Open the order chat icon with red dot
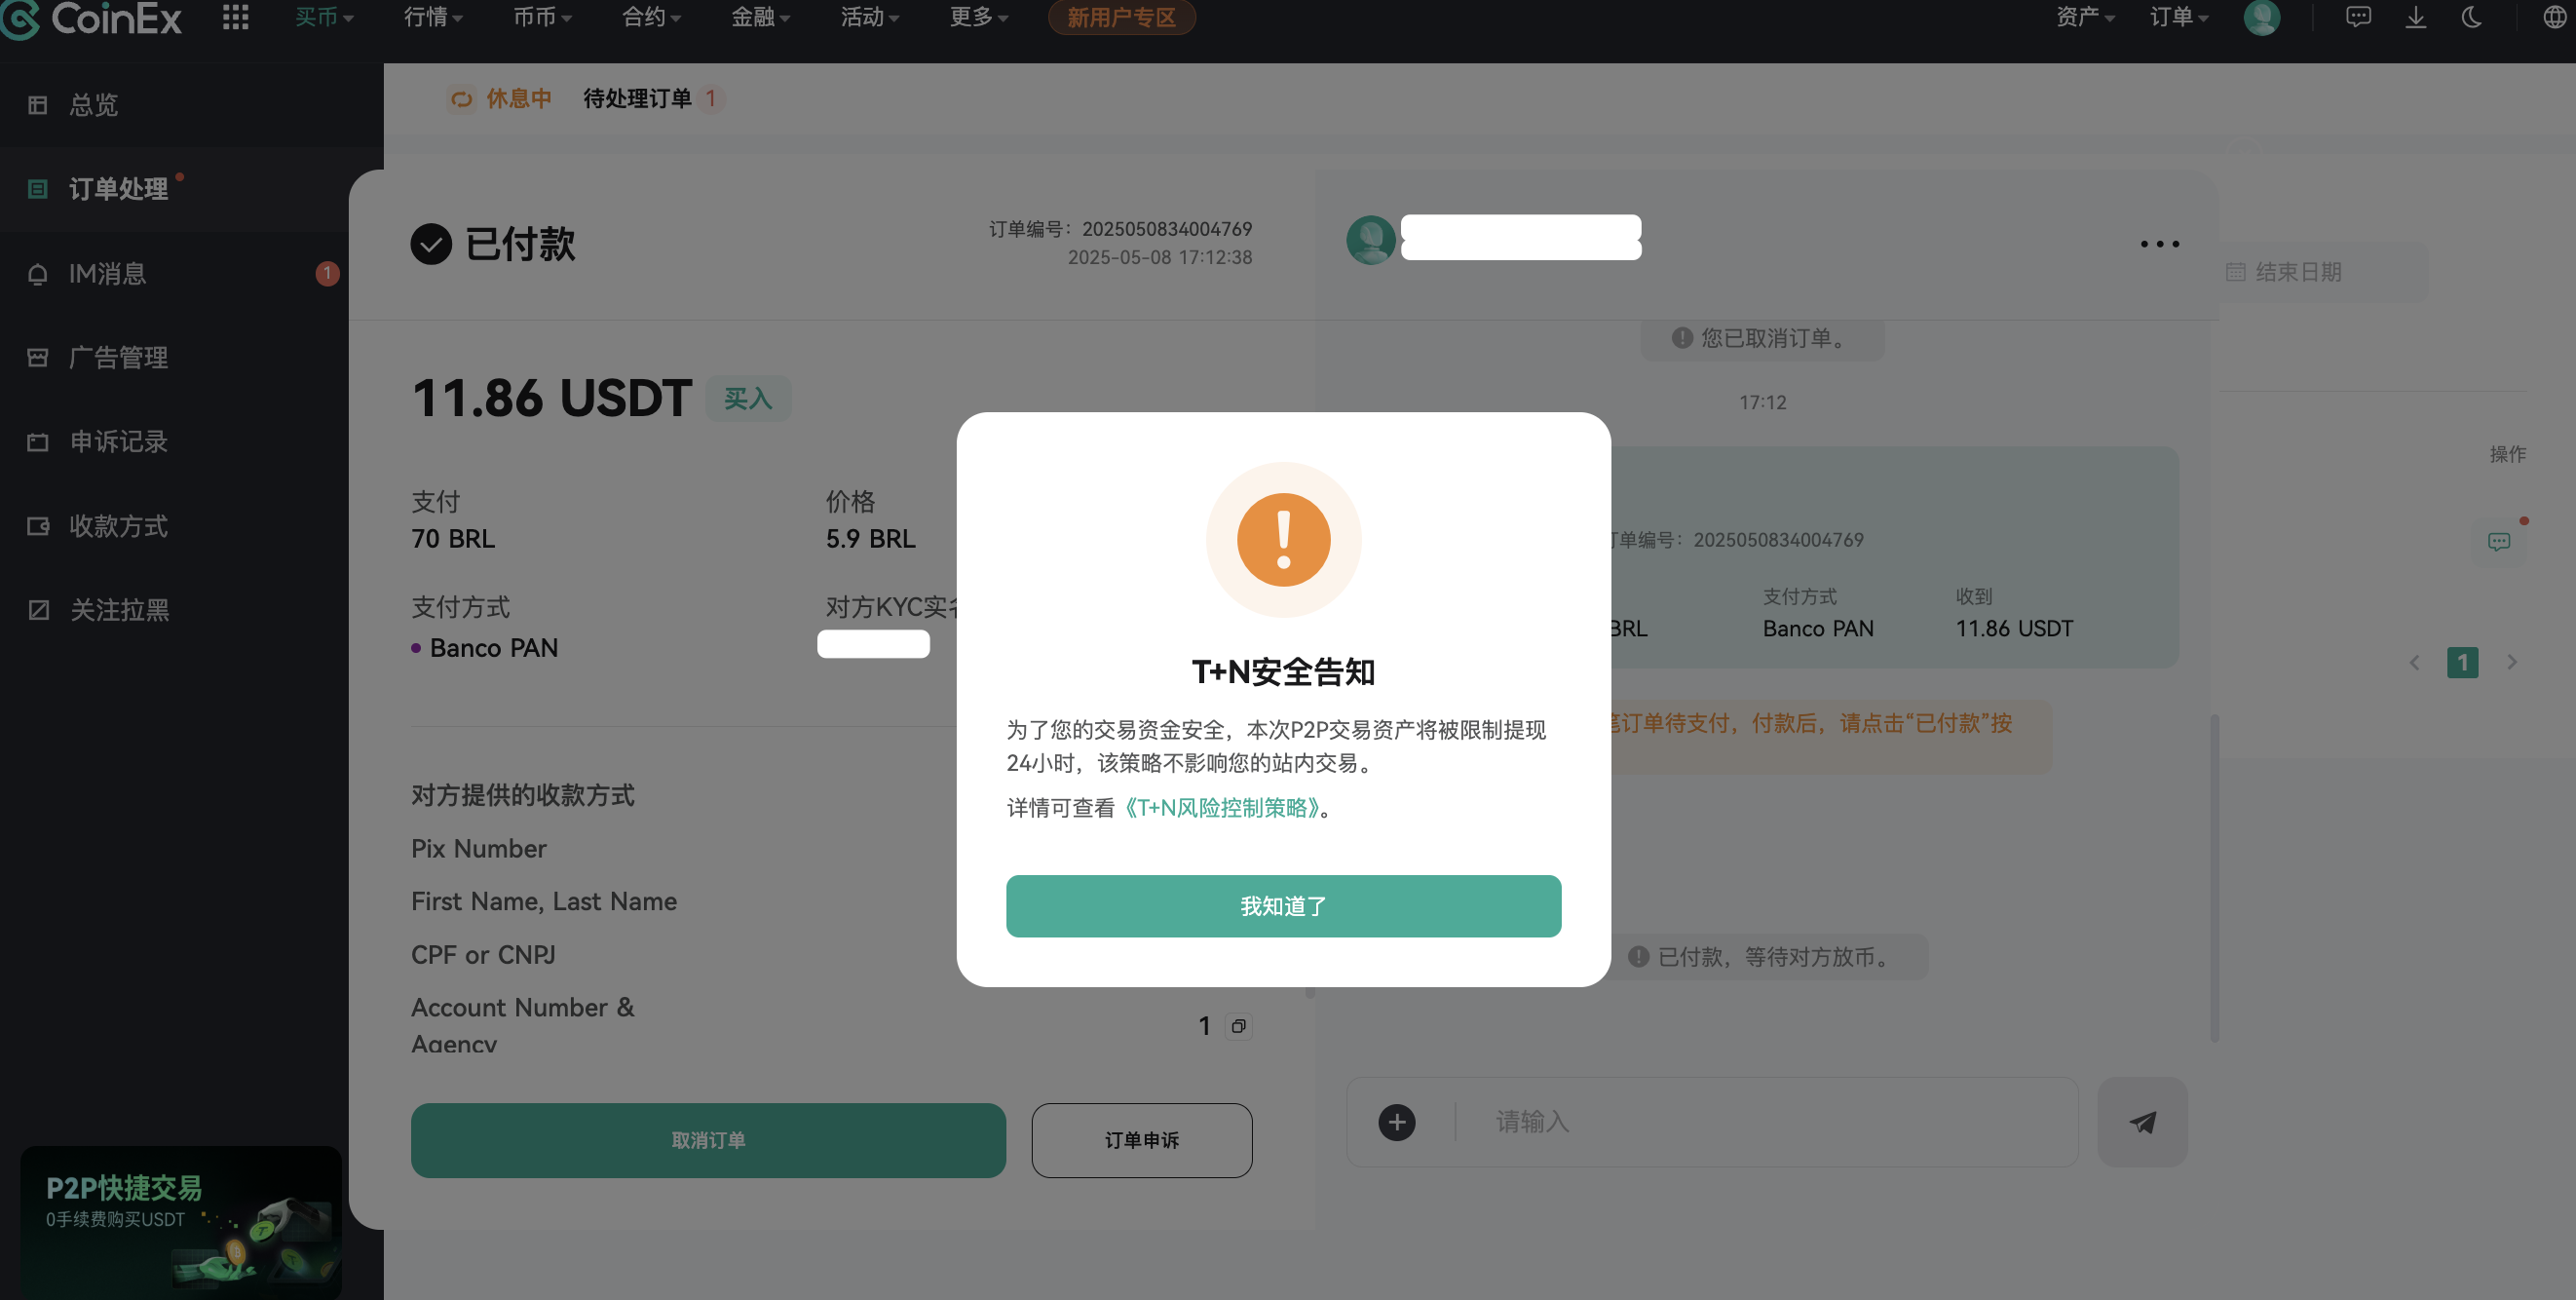Image resolution: width=2576 pixels, height=1300 pixels. click(2499, 541)
